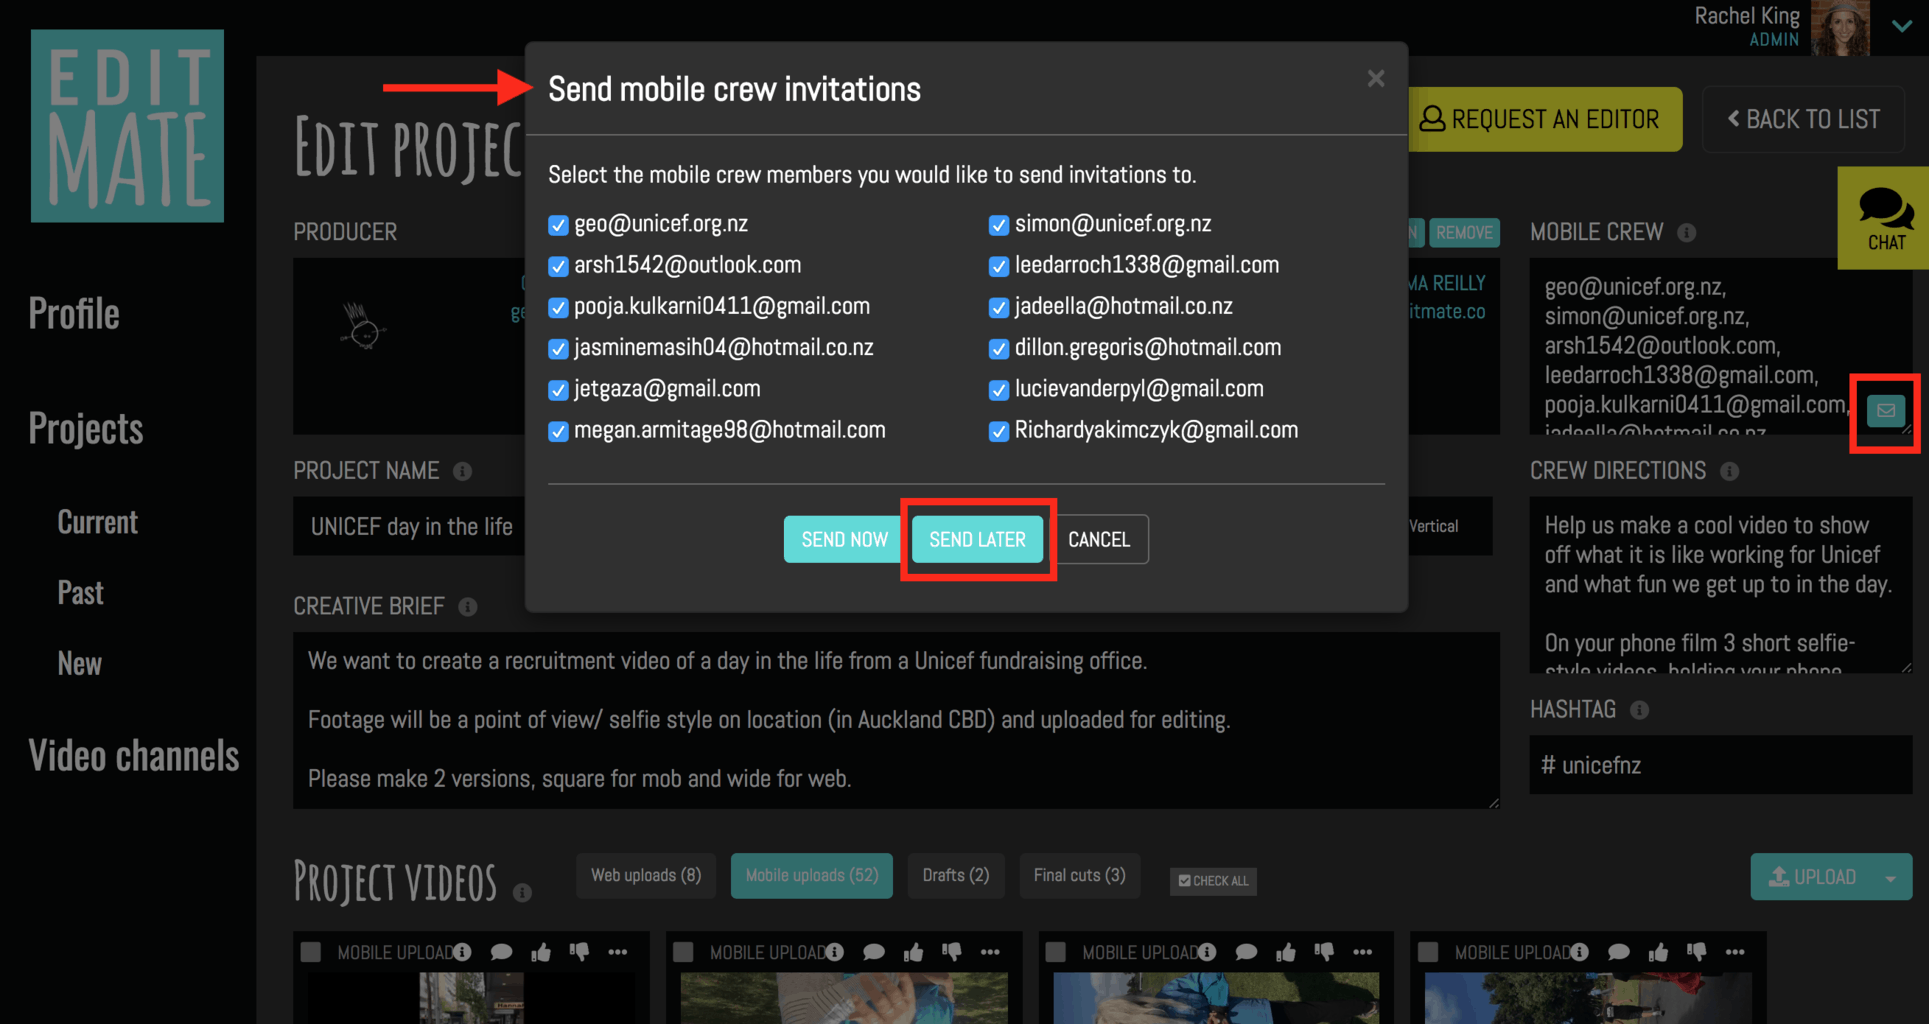Screen dimensions: 1929x1024
Task: Switch to Web uploads (8) tab
Action: tap(646, 876)
